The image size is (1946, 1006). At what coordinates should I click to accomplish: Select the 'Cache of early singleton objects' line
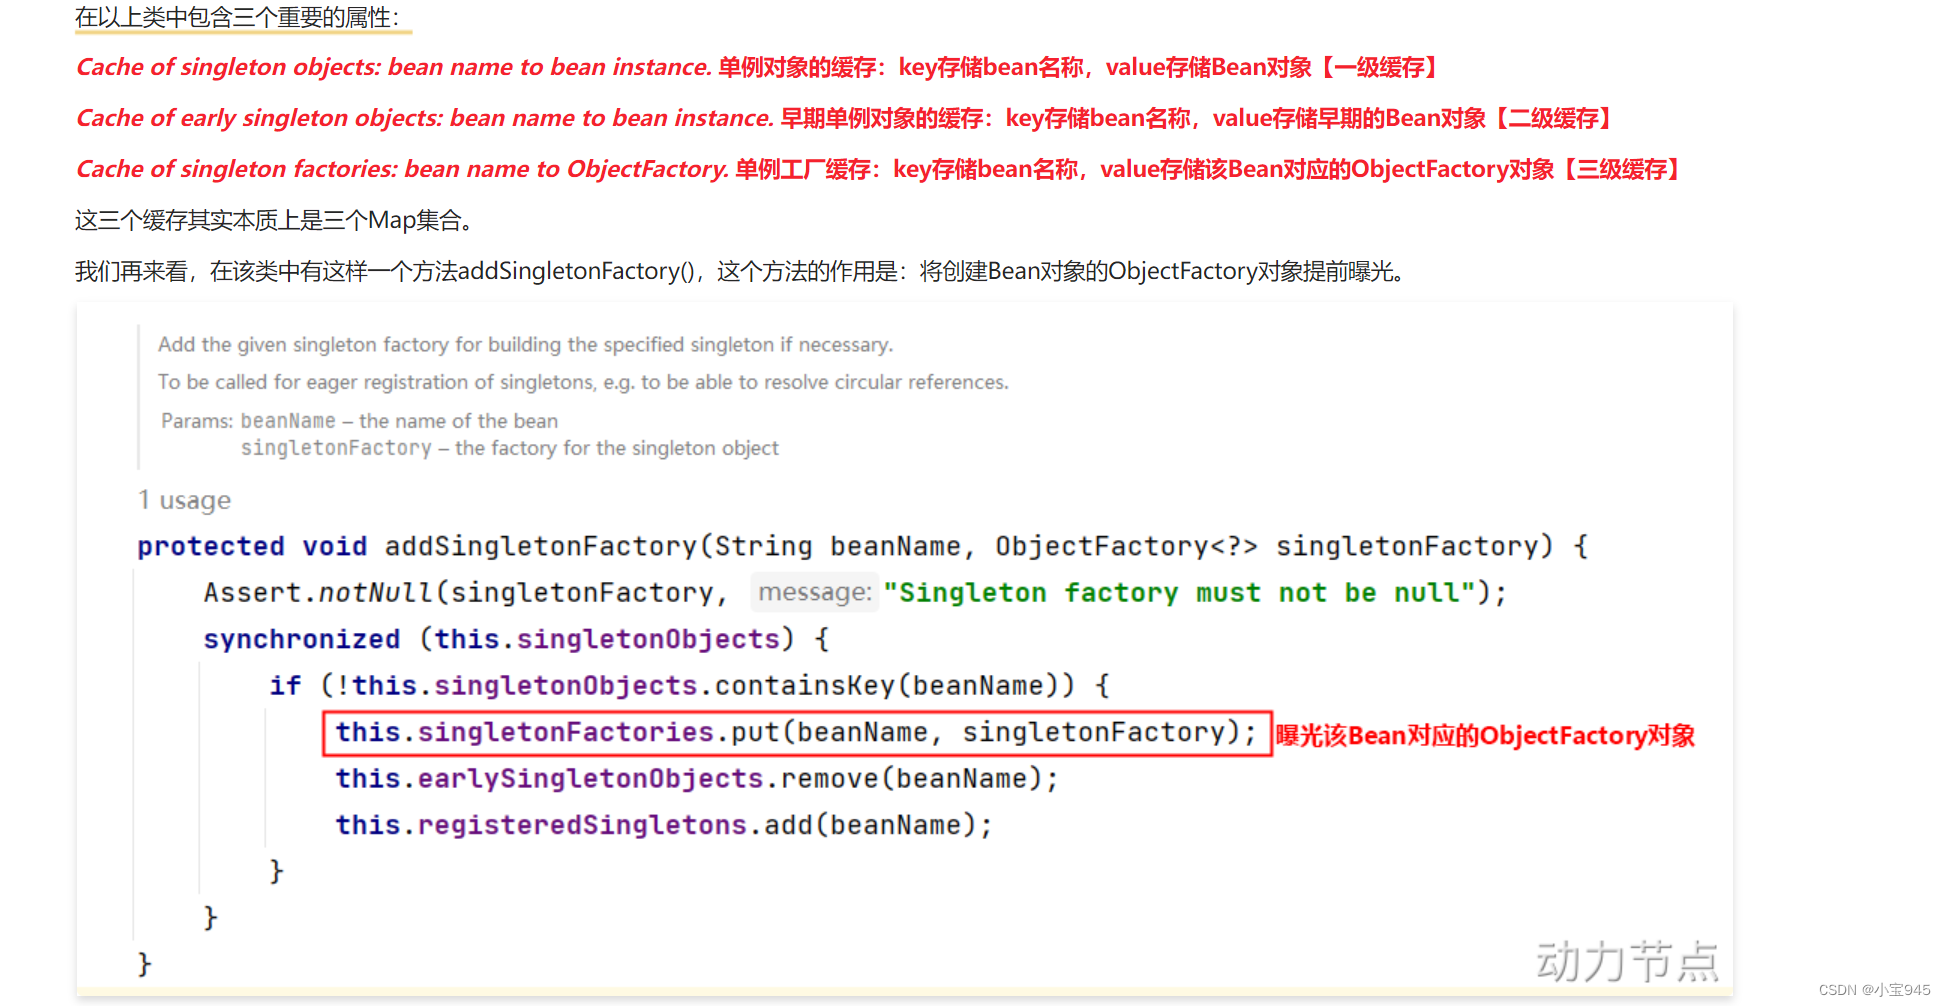pos(846,118)
